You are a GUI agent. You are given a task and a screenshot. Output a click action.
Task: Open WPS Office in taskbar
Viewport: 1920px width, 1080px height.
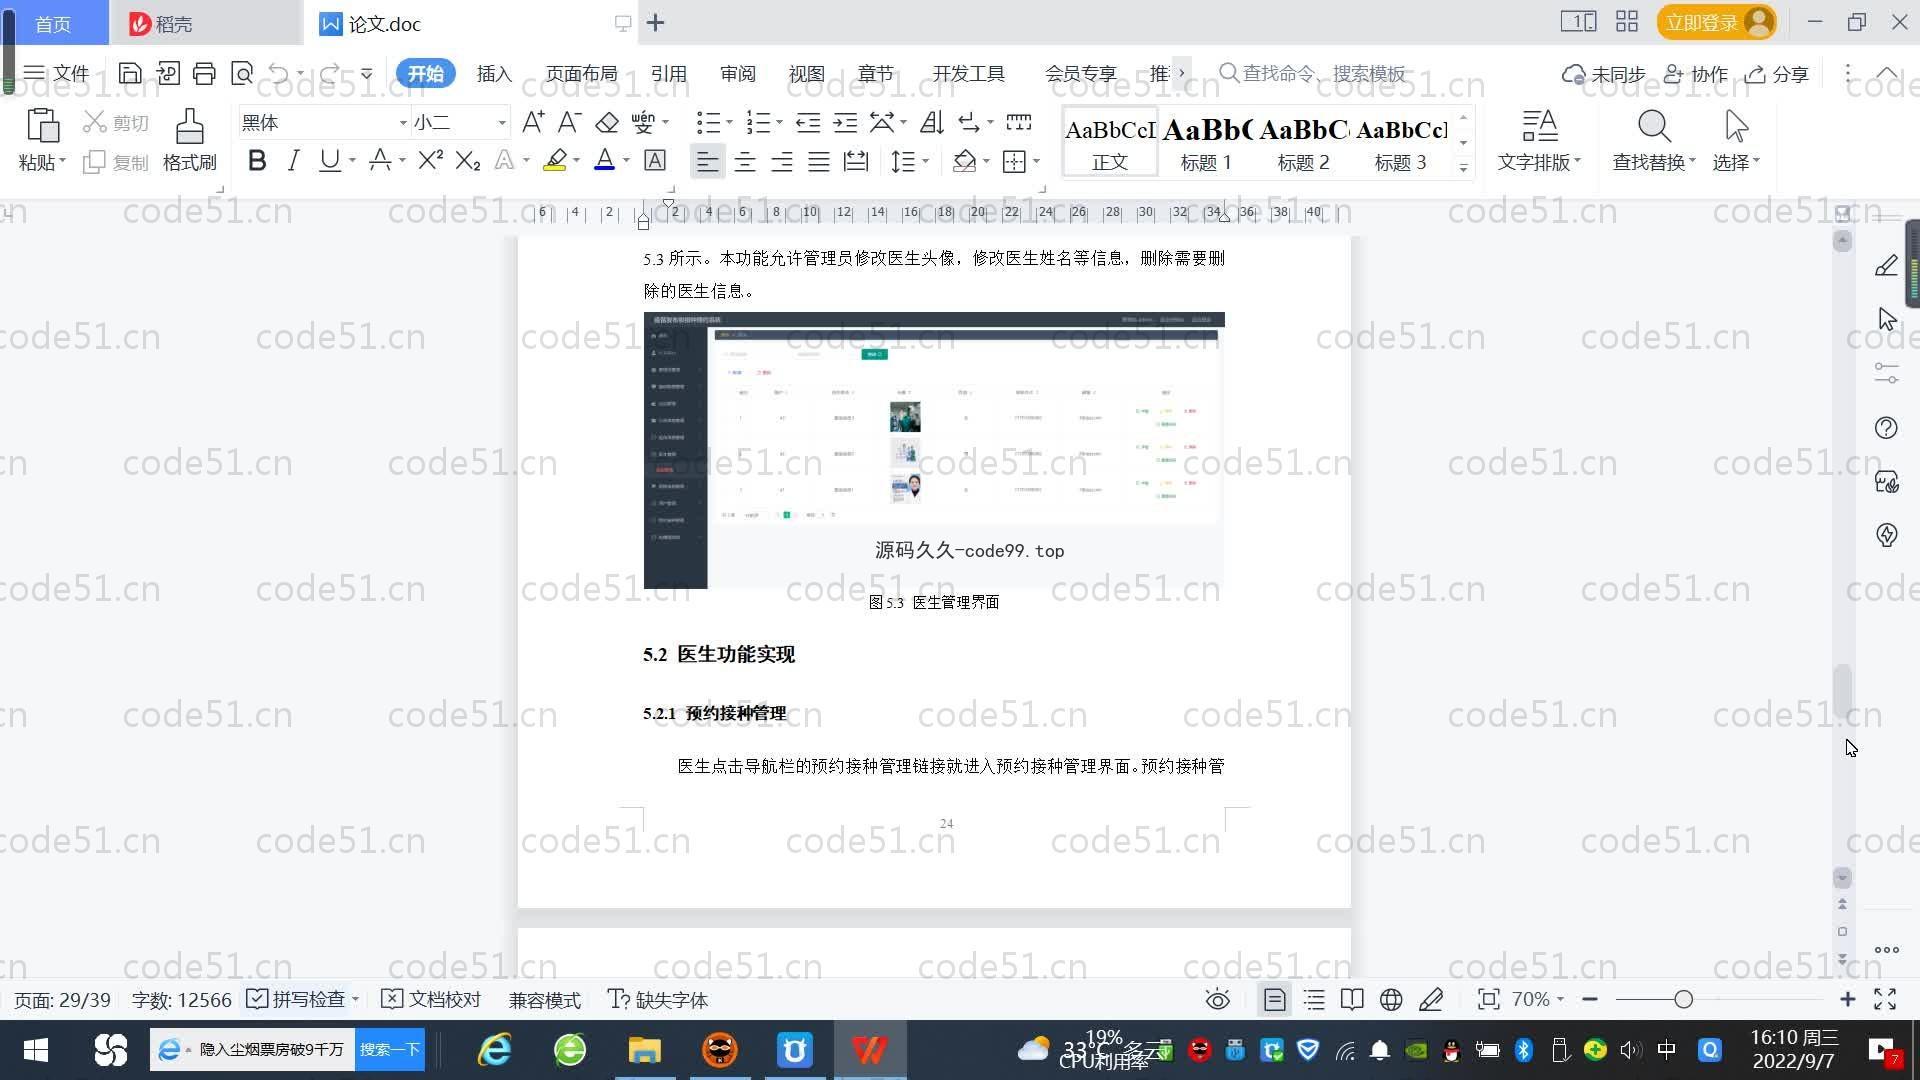pyautogui.click(x=869, y=1050)
